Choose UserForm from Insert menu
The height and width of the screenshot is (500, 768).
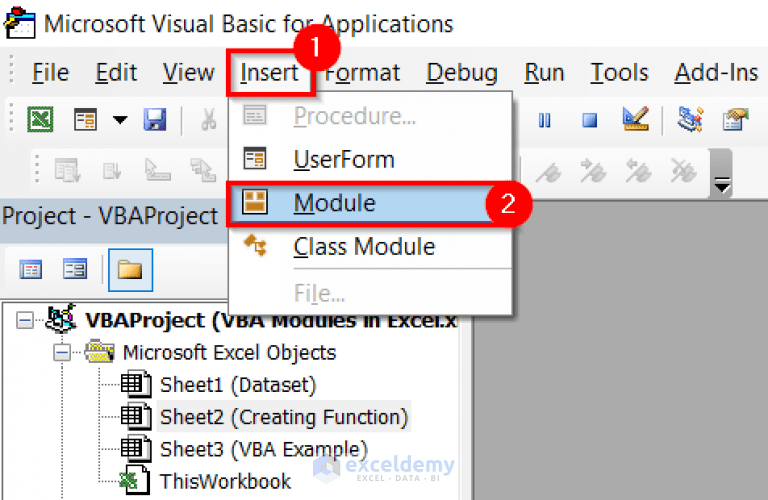[370, 159]
